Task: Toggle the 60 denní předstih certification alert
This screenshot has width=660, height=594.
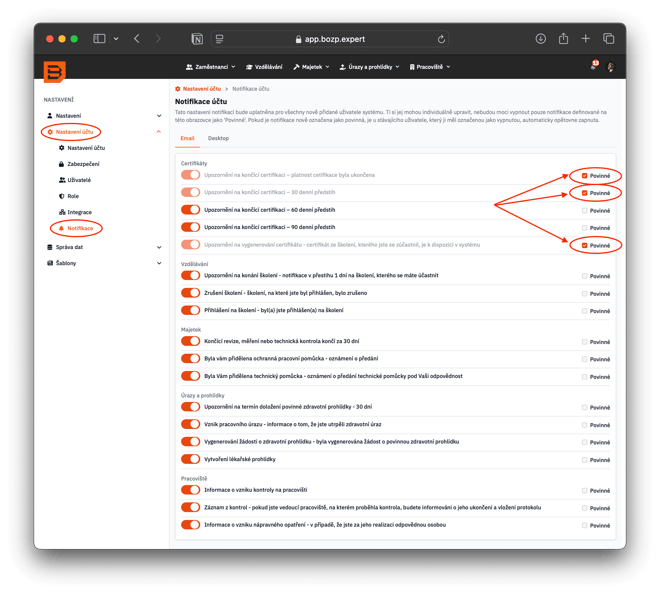Action: (190, 210)
